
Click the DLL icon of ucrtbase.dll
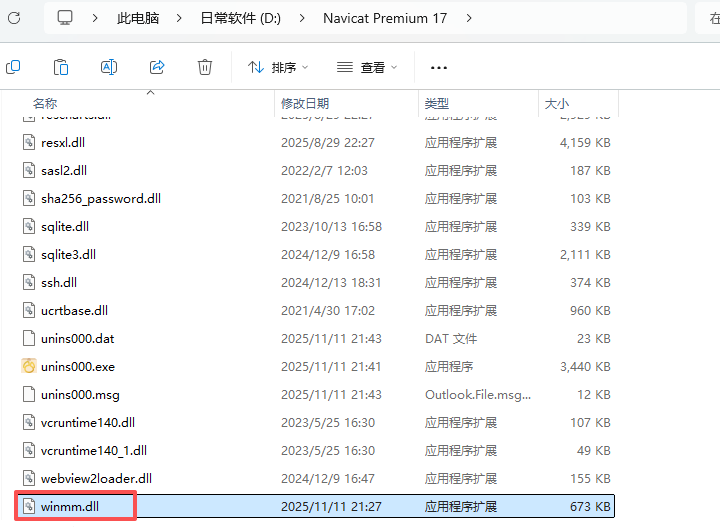29,310
